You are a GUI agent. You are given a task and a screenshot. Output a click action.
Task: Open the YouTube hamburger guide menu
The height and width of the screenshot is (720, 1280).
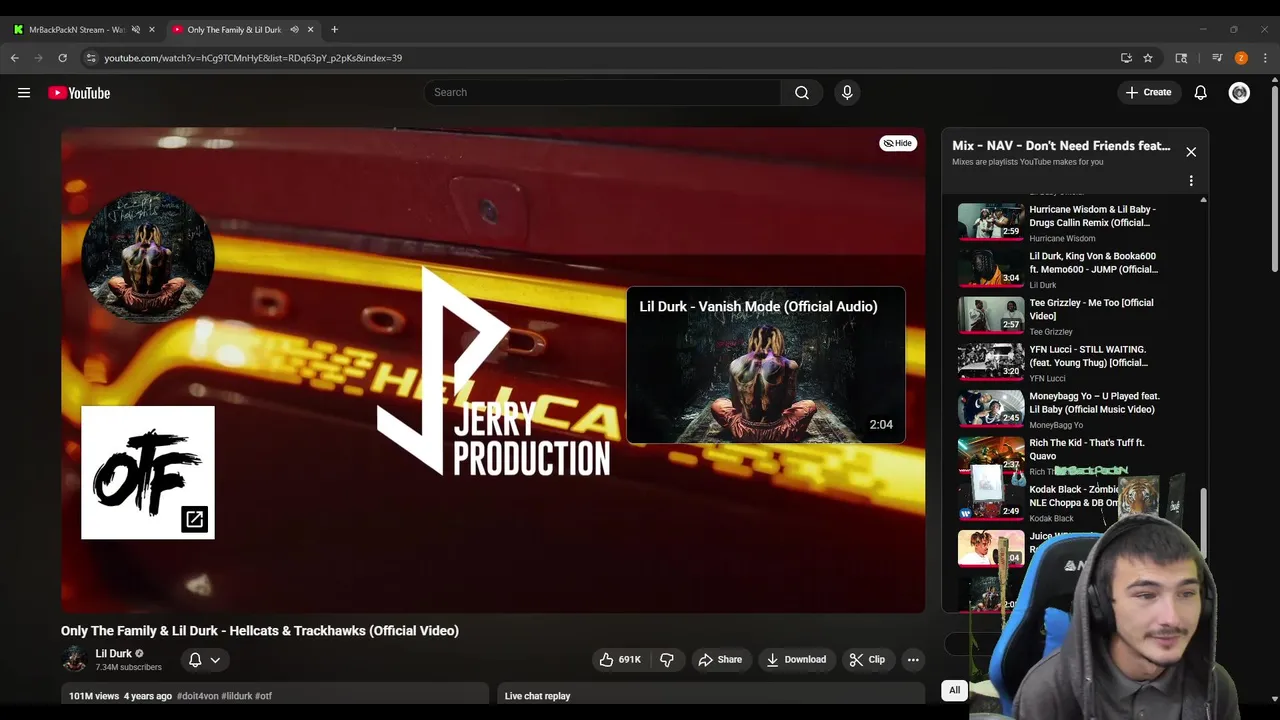pos(24,93)
